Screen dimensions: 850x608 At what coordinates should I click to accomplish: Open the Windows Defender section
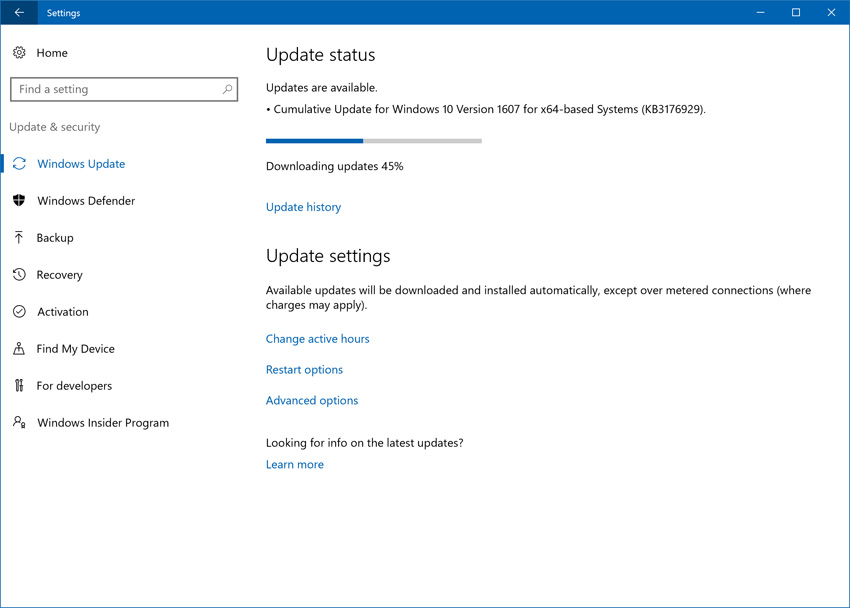[x=86, y=201]
